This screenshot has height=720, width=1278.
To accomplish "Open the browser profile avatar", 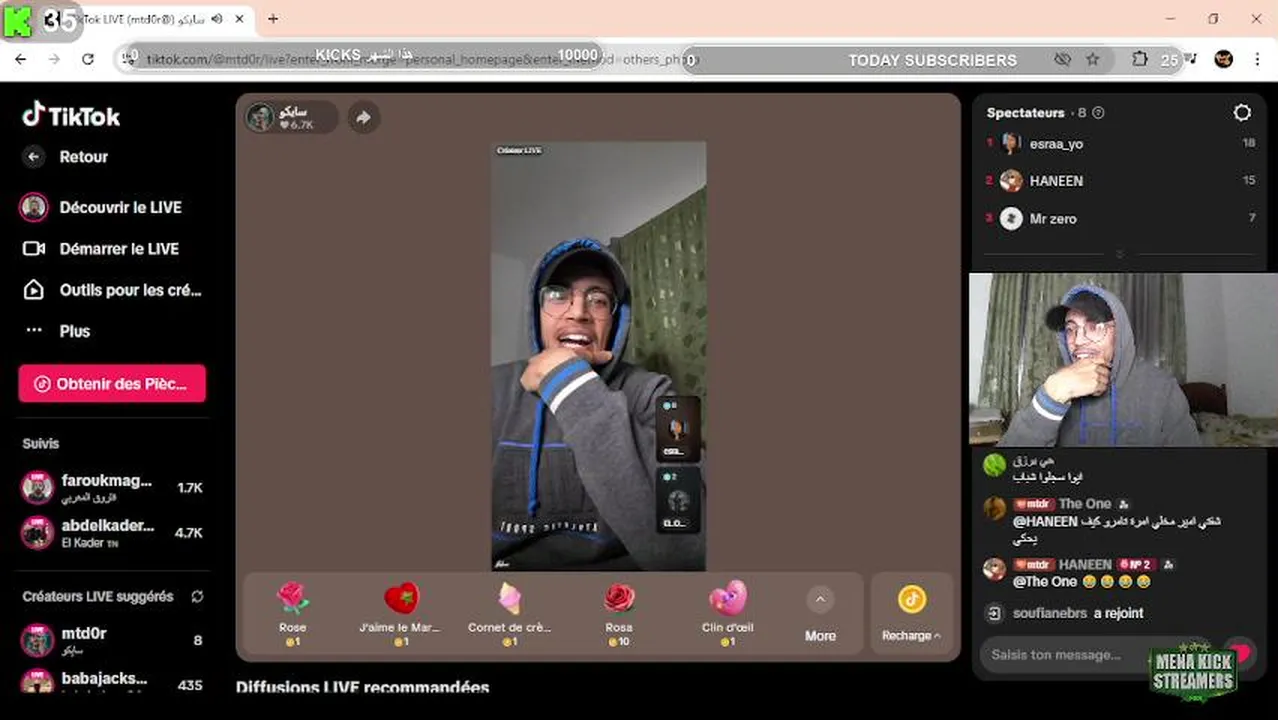I will pos(1223,59).
